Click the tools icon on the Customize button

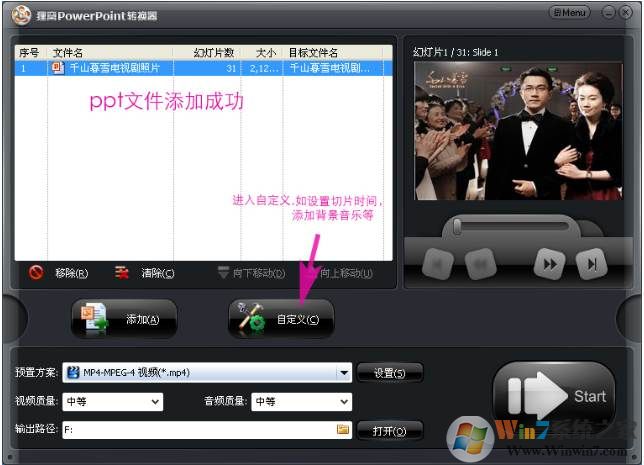tap(251, 318)
